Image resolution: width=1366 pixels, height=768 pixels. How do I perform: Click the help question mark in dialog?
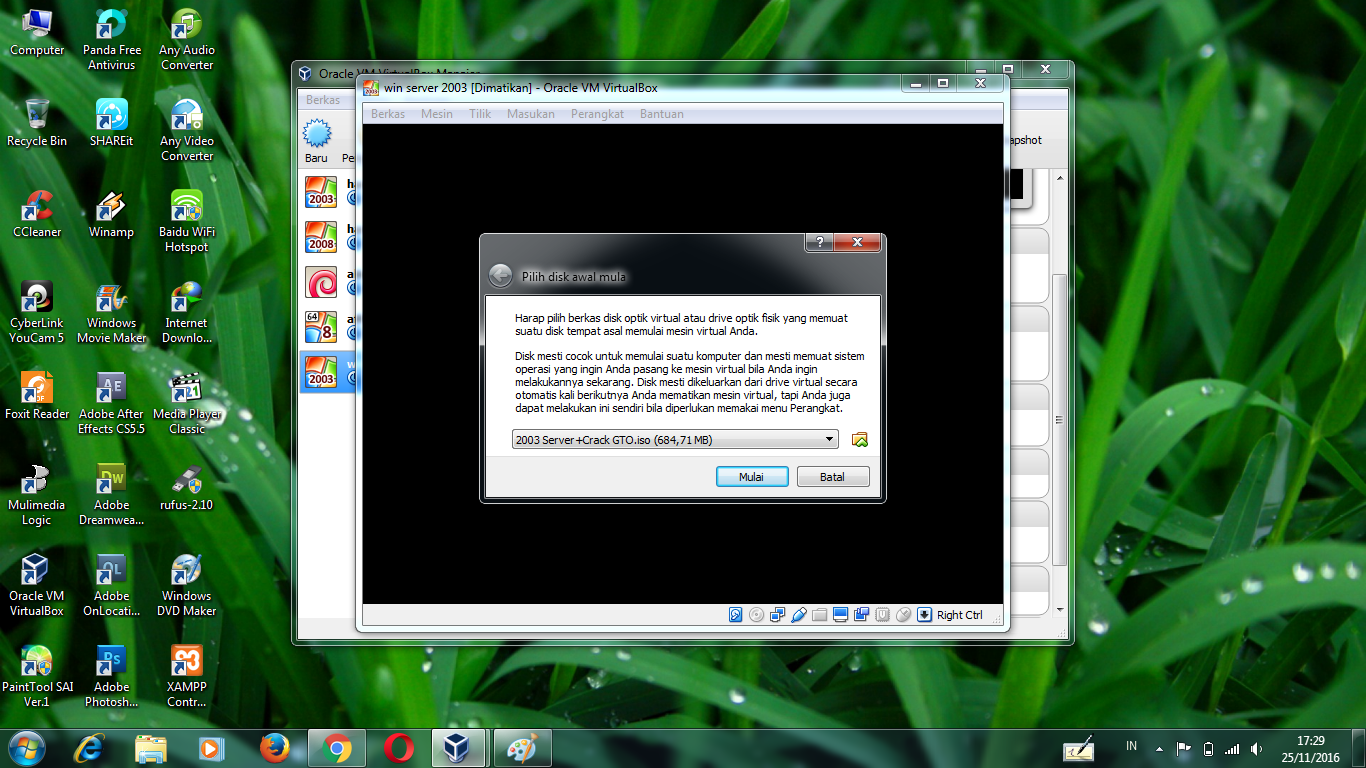819,243
